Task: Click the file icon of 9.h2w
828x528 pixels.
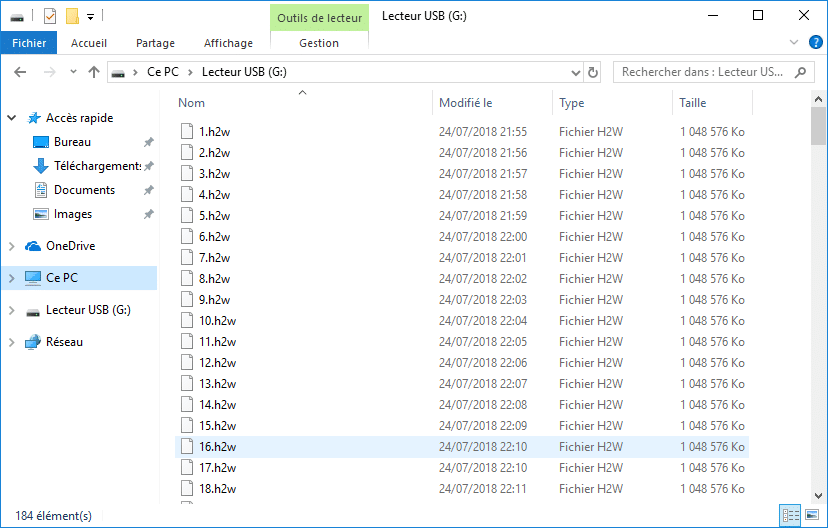Action: [x=187, y=299]
